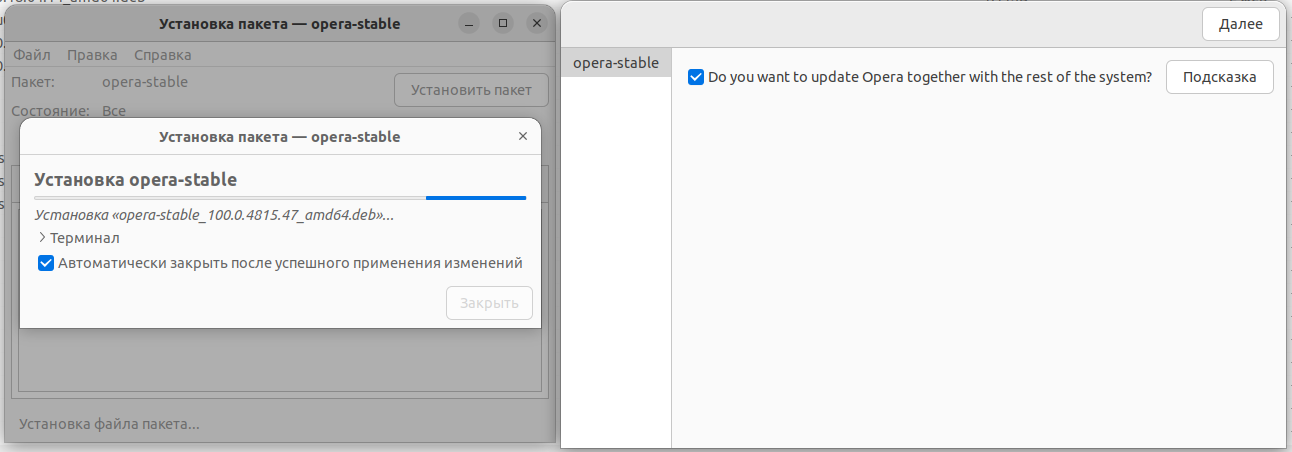Select opera-stable in the left sidebar
Image resolution: width=1292 pixels, height=452 pixels.
[615, 63]
